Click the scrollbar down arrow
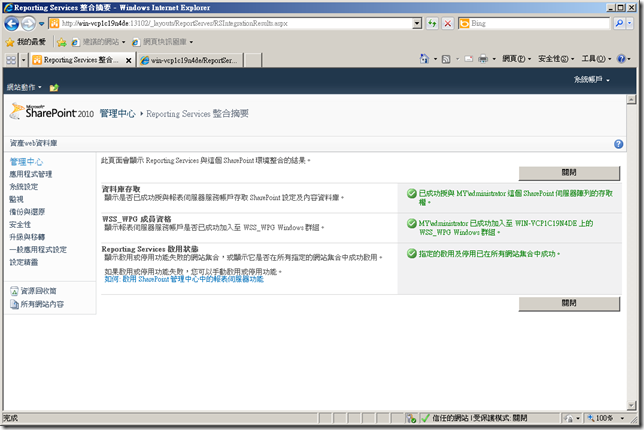The width and height of the screenshot is (644, 430). [631, 405]
